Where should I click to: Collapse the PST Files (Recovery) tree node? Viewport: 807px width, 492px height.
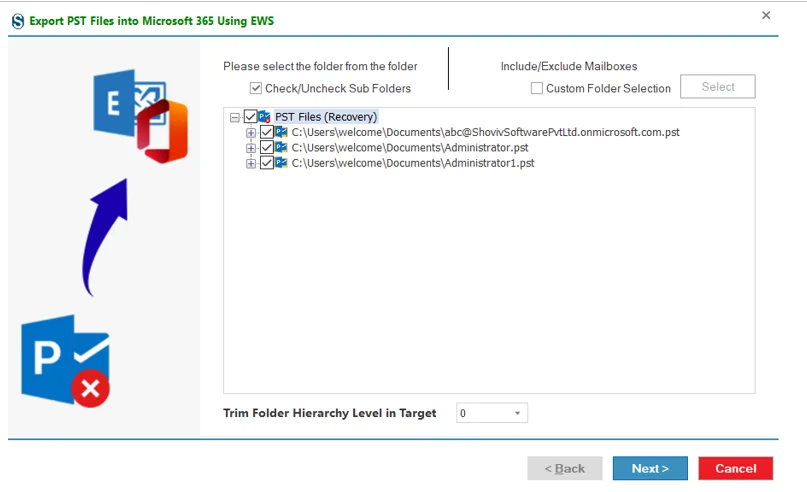click(235, 117)
